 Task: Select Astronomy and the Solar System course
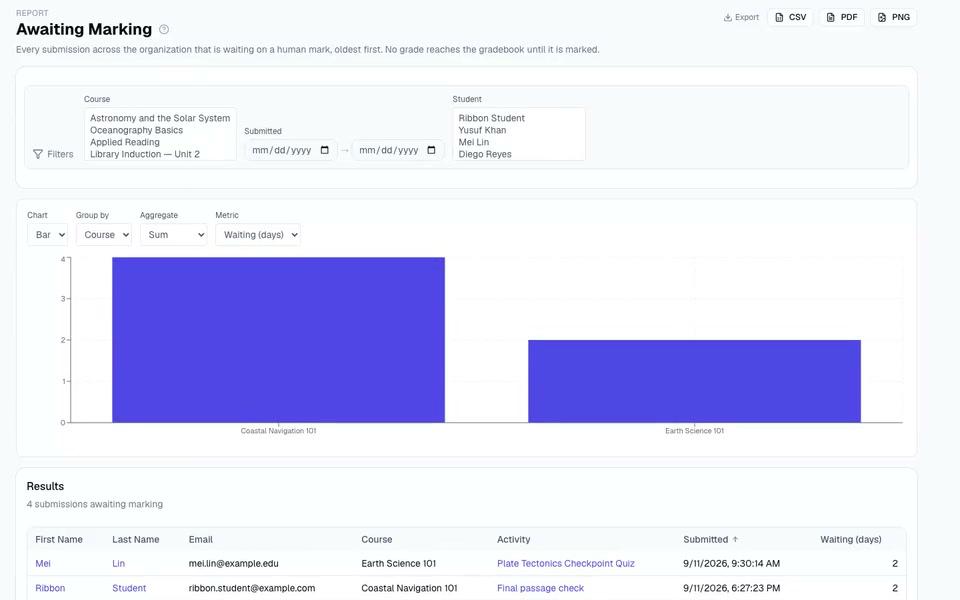[160, 118]
